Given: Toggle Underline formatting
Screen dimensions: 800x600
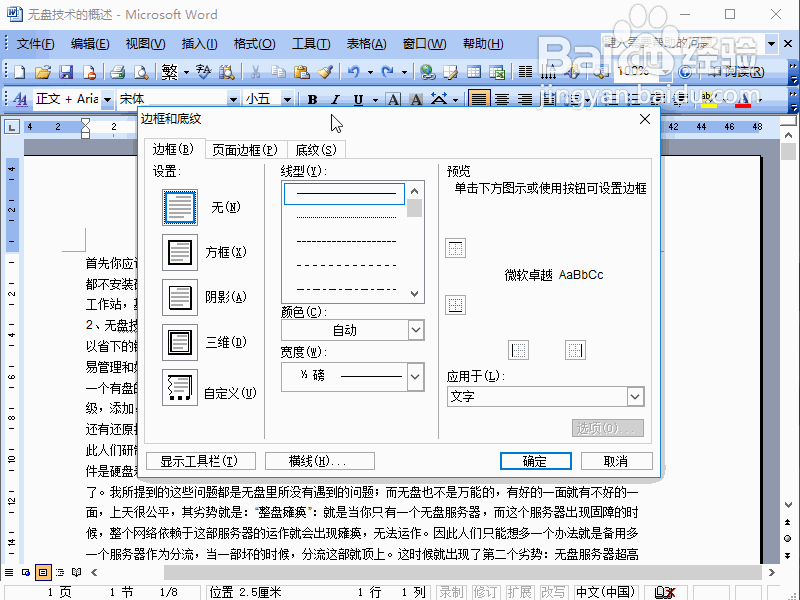Looking at the screenshot, I should (x=359, y=99).
